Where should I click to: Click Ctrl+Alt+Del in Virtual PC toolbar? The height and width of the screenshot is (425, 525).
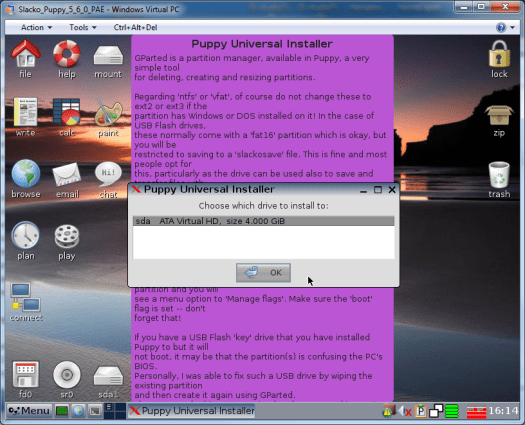[x=135, y=27]
